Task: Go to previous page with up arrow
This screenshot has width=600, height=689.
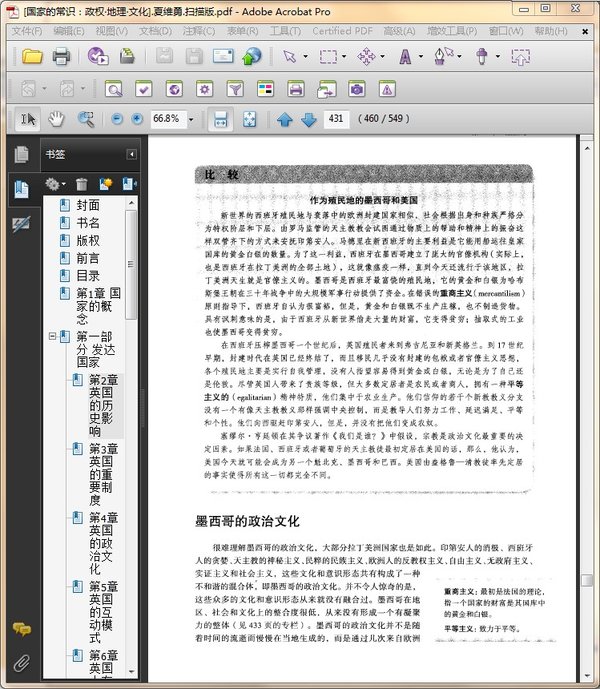Action: 285,119
